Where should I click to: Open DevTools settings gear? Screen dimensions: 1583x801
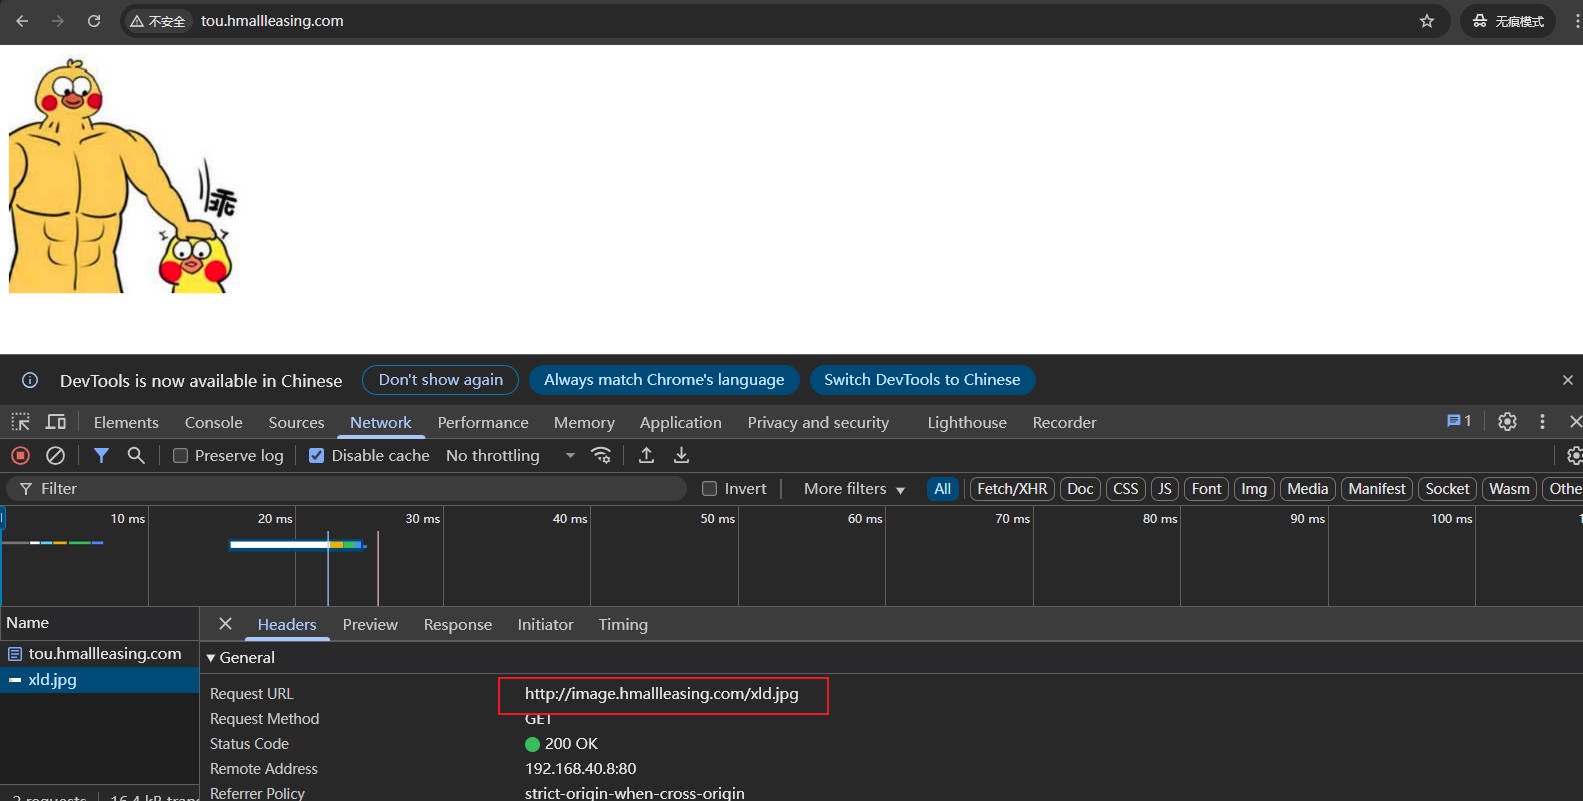[x=1507, y=422]
